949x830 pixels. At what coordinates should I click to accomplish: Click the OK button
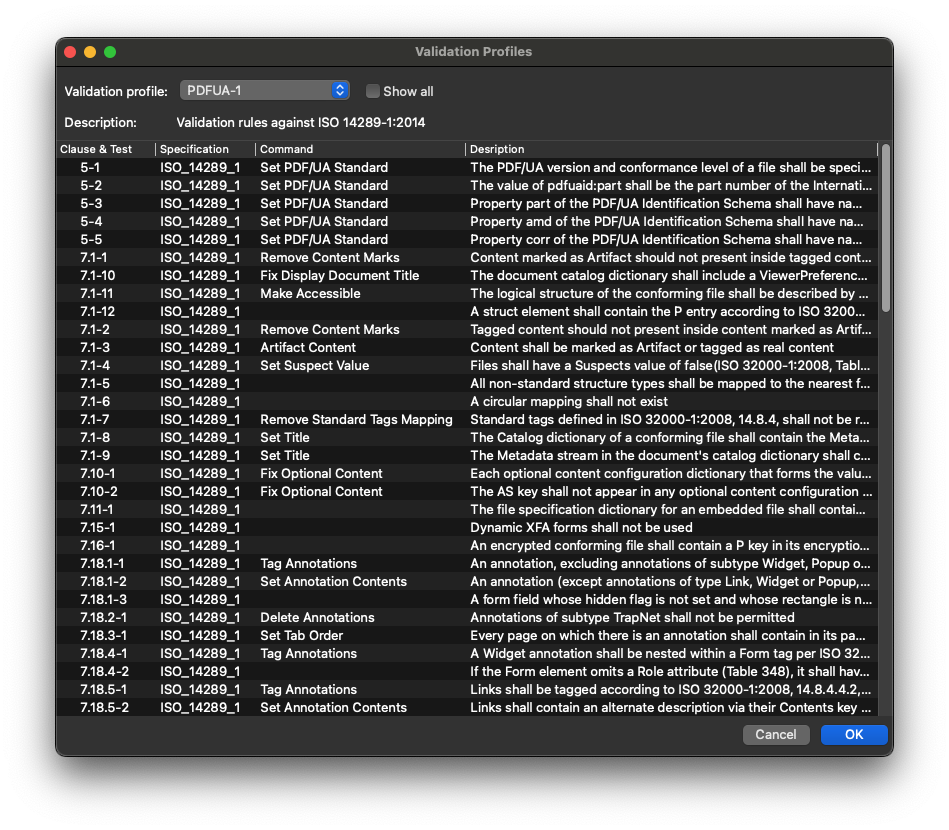[853, 734]
